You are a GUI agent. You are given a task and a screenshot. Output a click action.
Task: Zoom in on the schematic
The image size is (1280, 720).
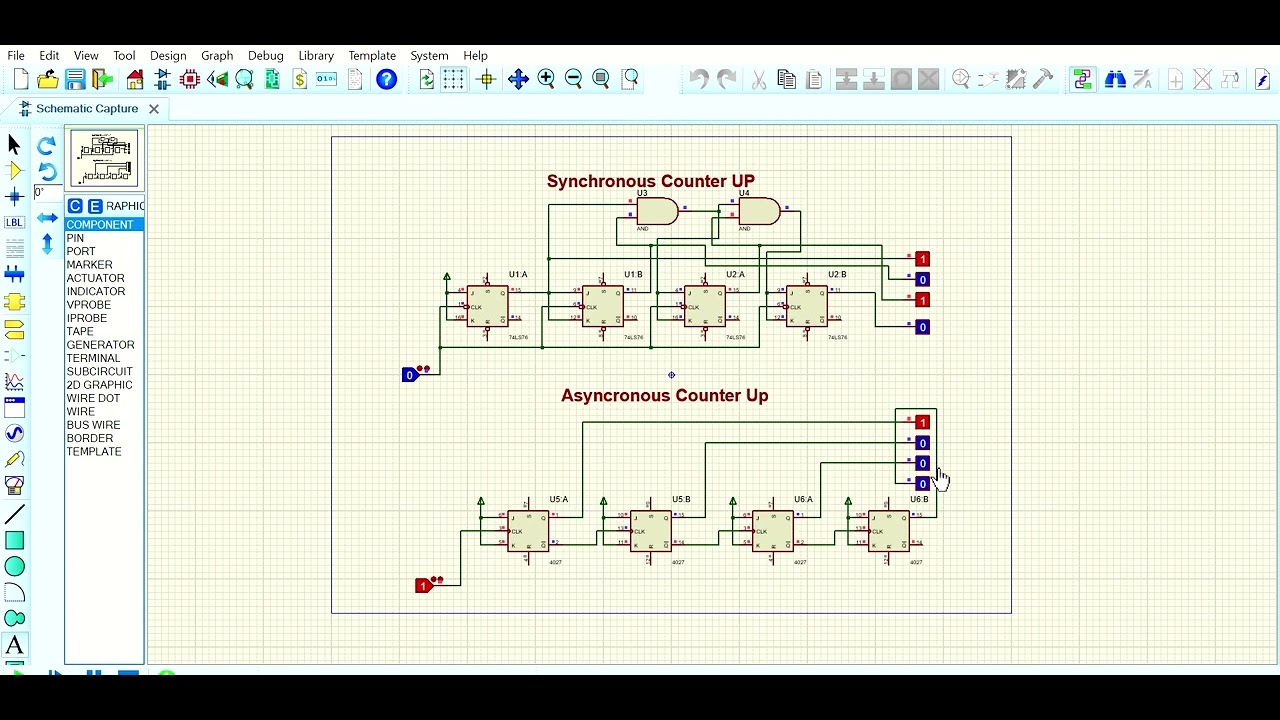tap(546, 80)
